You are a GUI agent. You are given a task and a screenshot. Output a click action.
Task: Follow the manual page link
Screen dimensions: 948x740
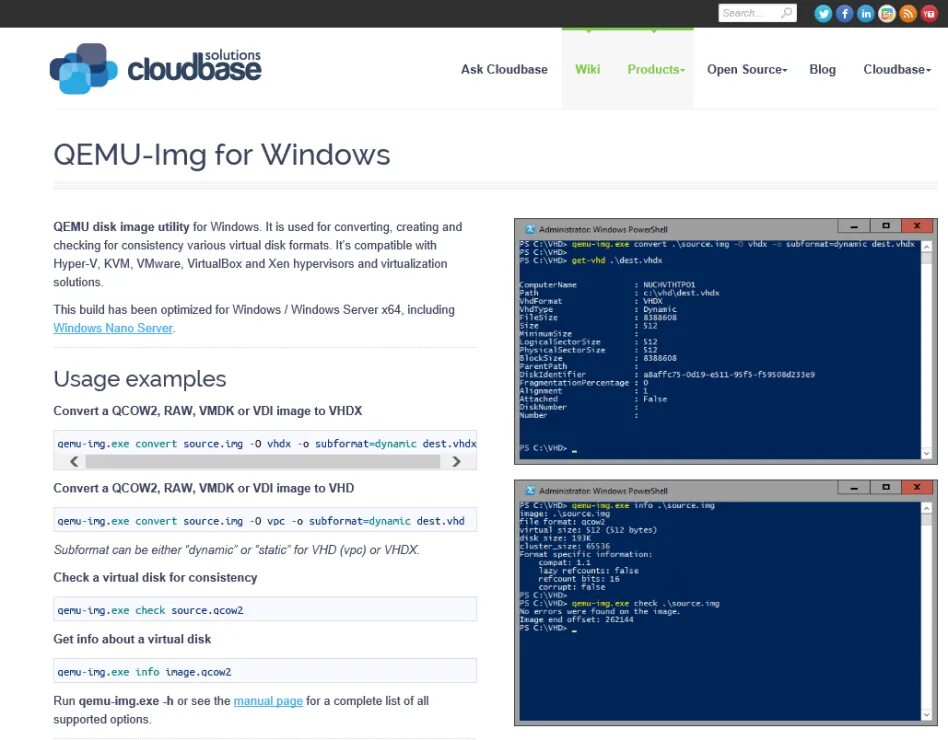268,701
